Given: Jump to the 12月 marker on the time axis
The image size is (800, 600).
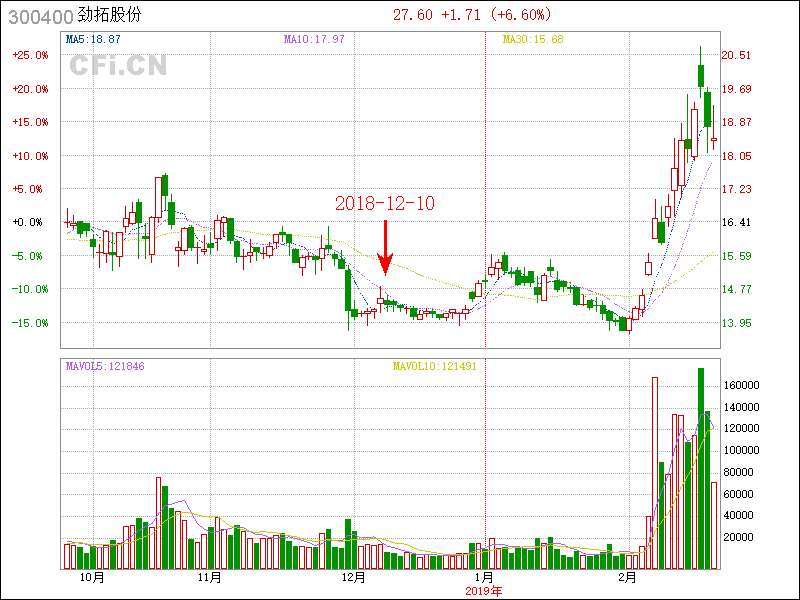Looking at the screenshot, I should click(x=354, y=578).
